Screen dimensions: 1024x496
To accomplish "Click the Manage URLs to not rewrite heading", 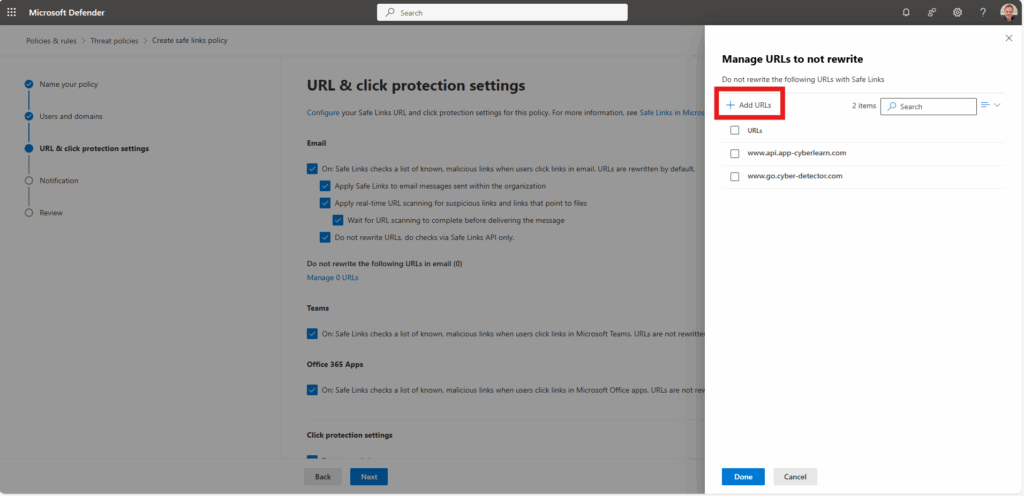I will click(793, 59).
